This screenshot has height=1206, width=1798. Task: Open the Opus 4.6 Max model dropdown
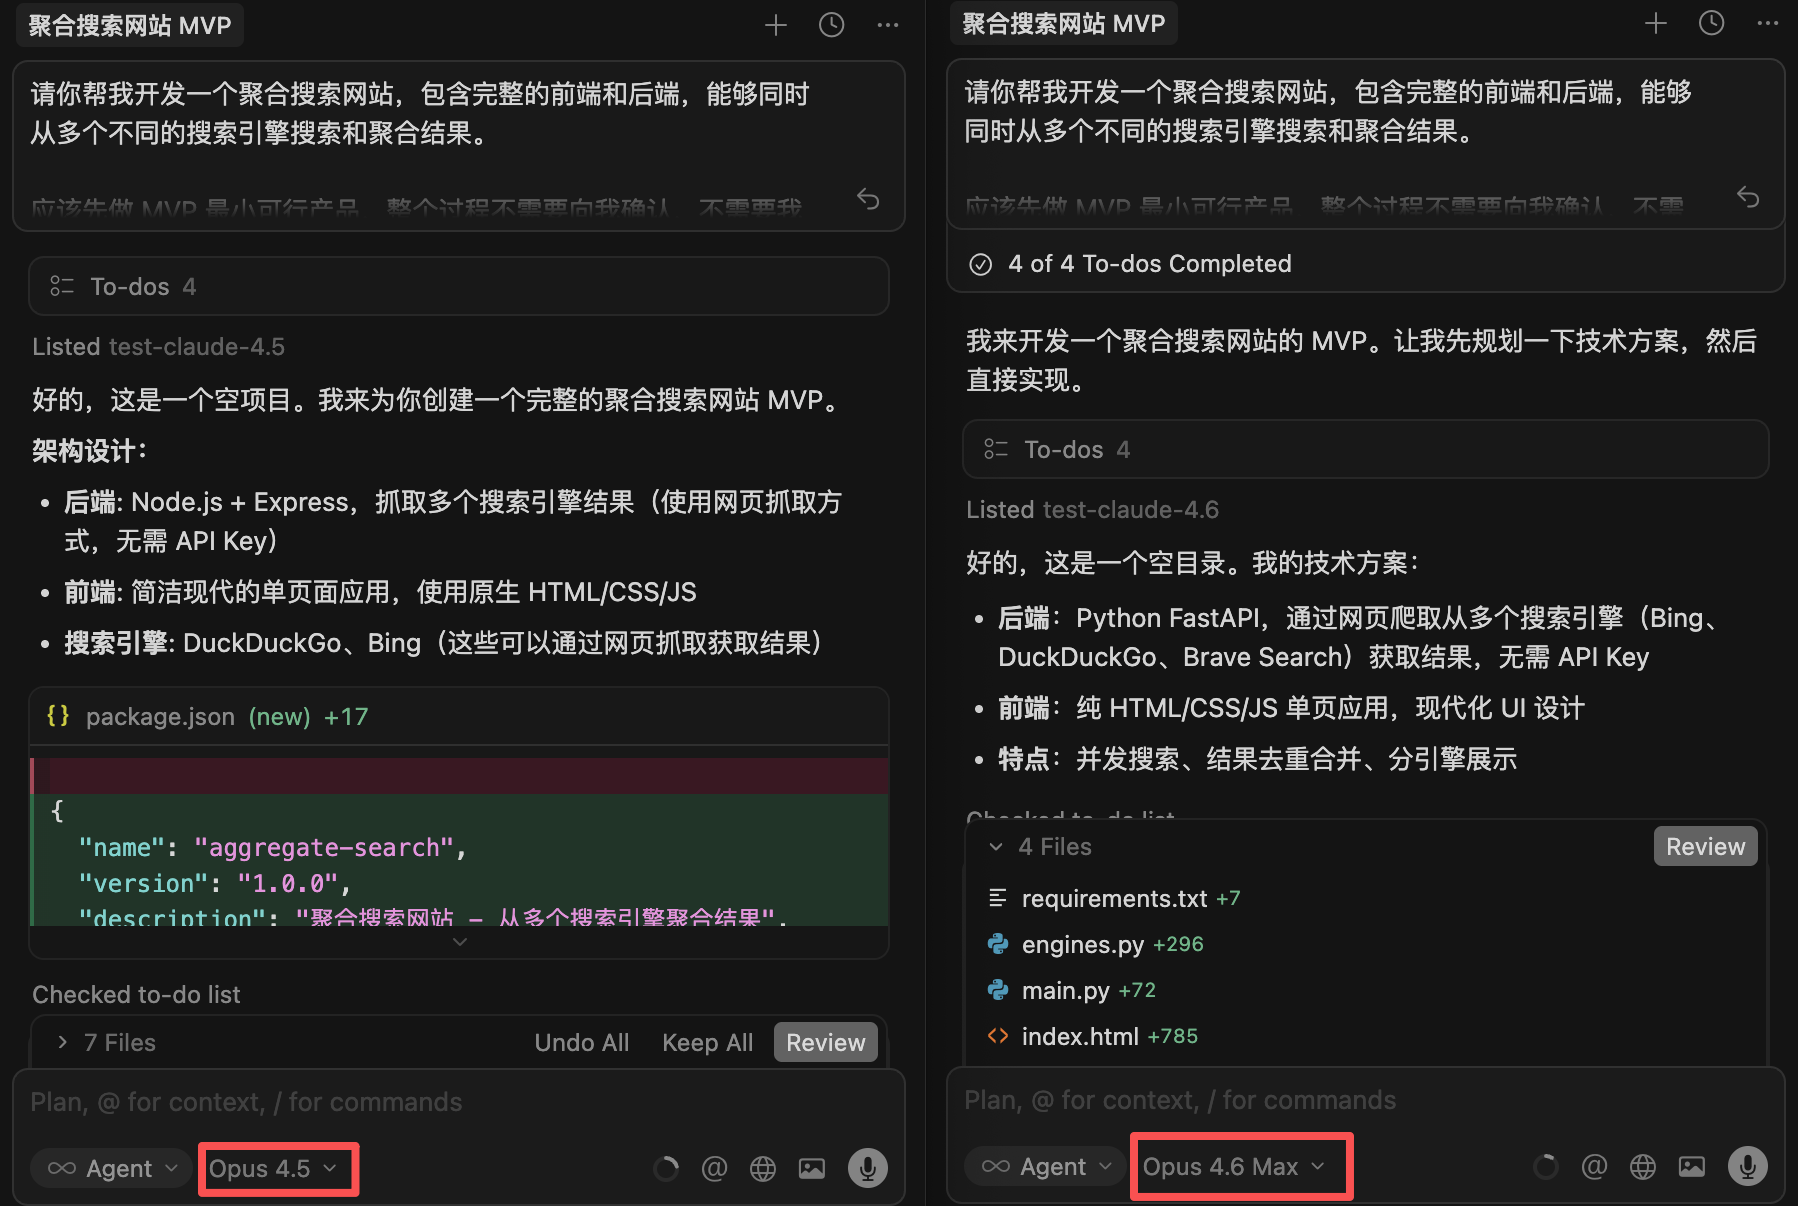click(x=1234, y=1166)
